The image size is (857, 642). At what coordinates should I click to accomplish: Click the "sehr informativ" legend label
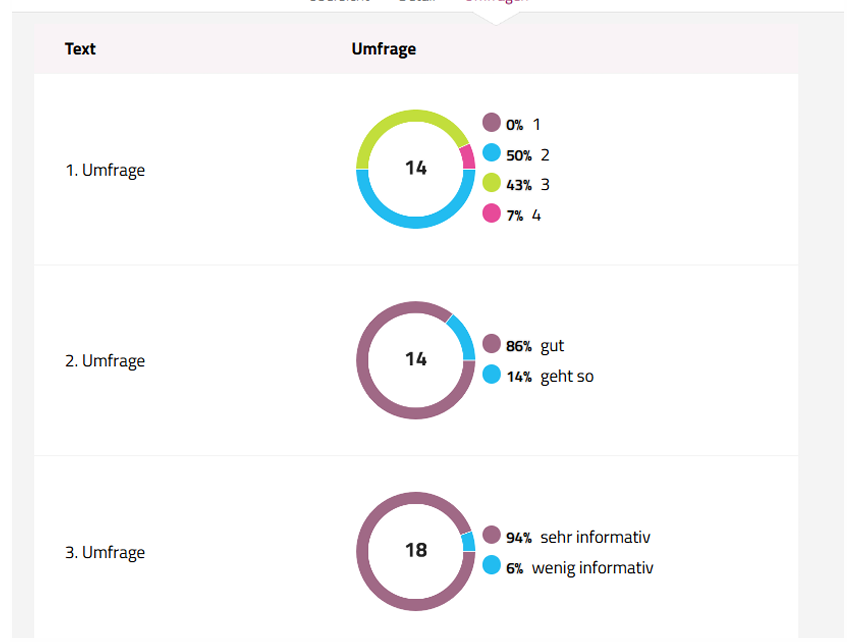pos(596,537)
